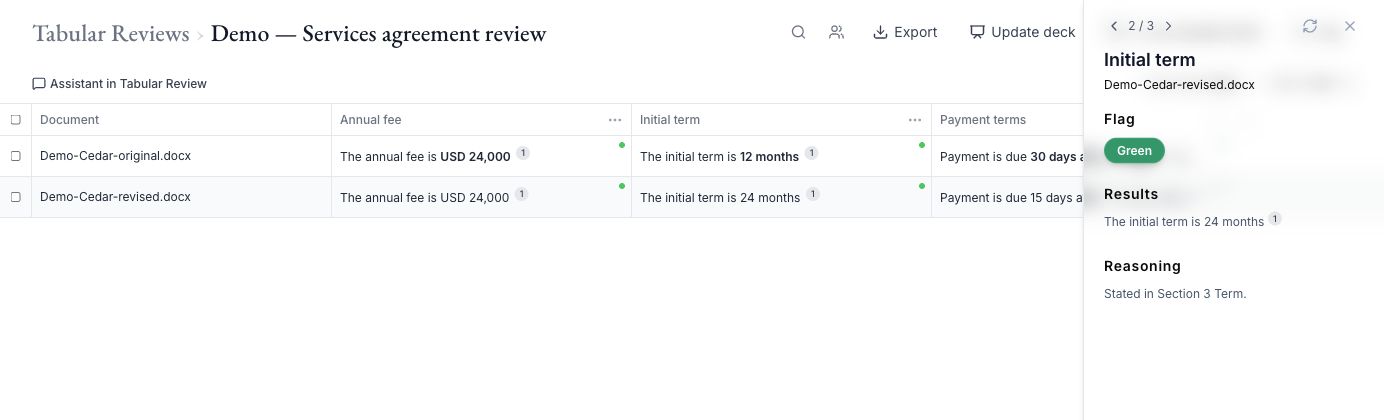Open citation 1 in original annual fee cell
The height and width of the screenshot is (420, 1384).
523,154
